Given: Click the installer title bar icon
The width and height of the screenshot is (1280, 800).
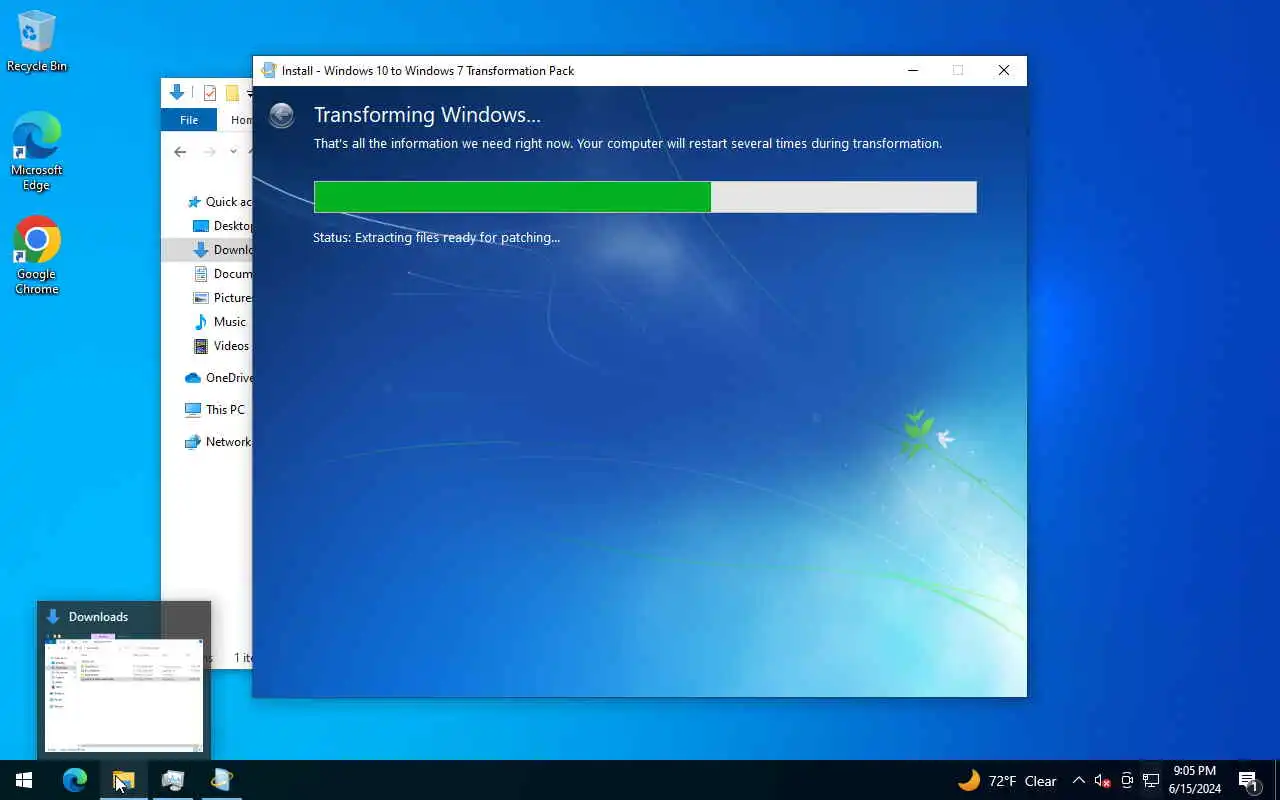Looking at the screenshot, I should click(x=268, y=70).
